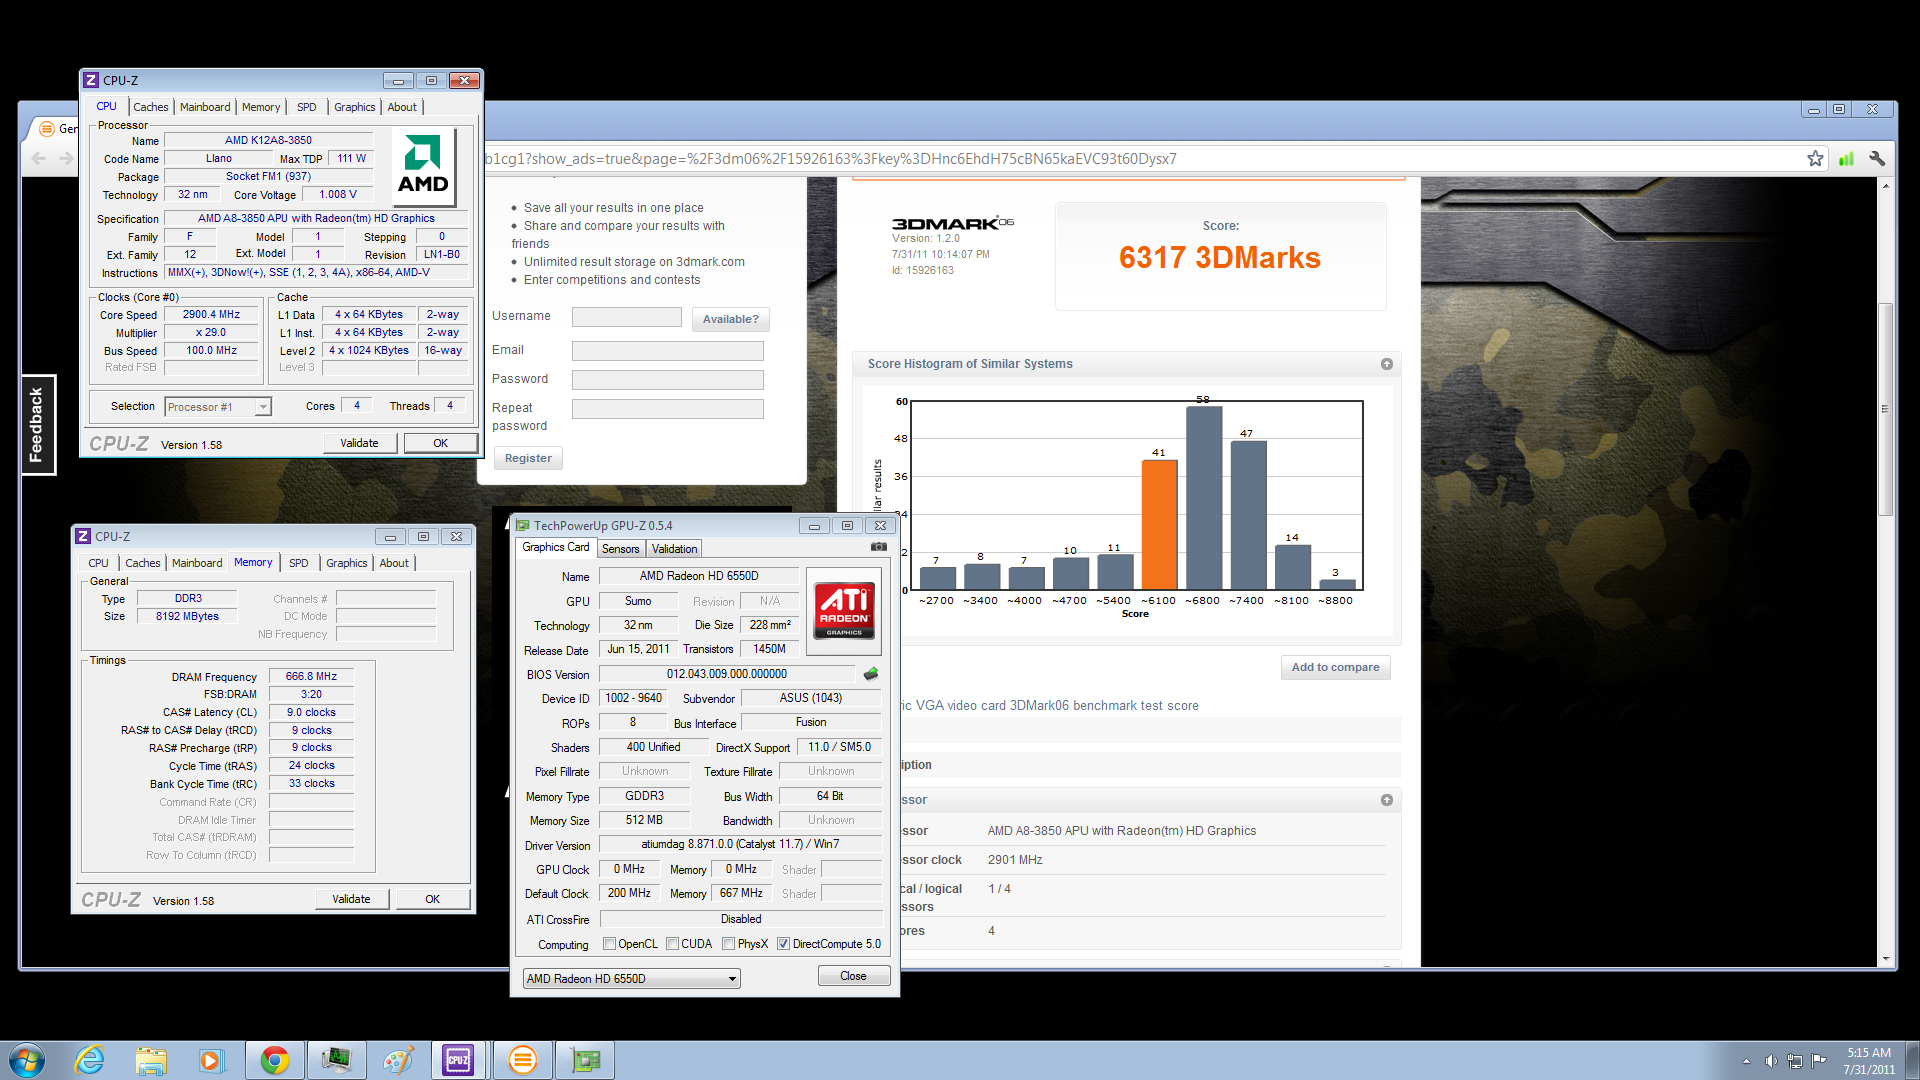Click the browser address bar URL

pos(830,159)
